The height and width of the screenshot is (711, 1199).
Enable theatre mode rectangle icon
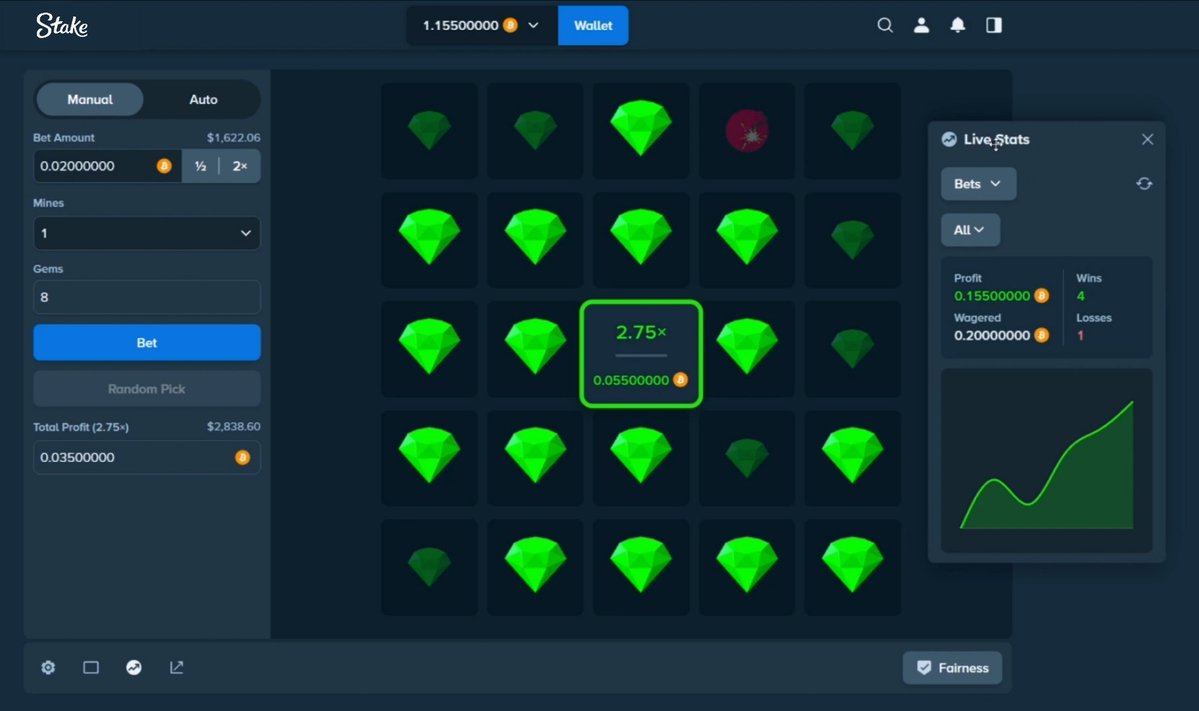click(x=91, y=667)
